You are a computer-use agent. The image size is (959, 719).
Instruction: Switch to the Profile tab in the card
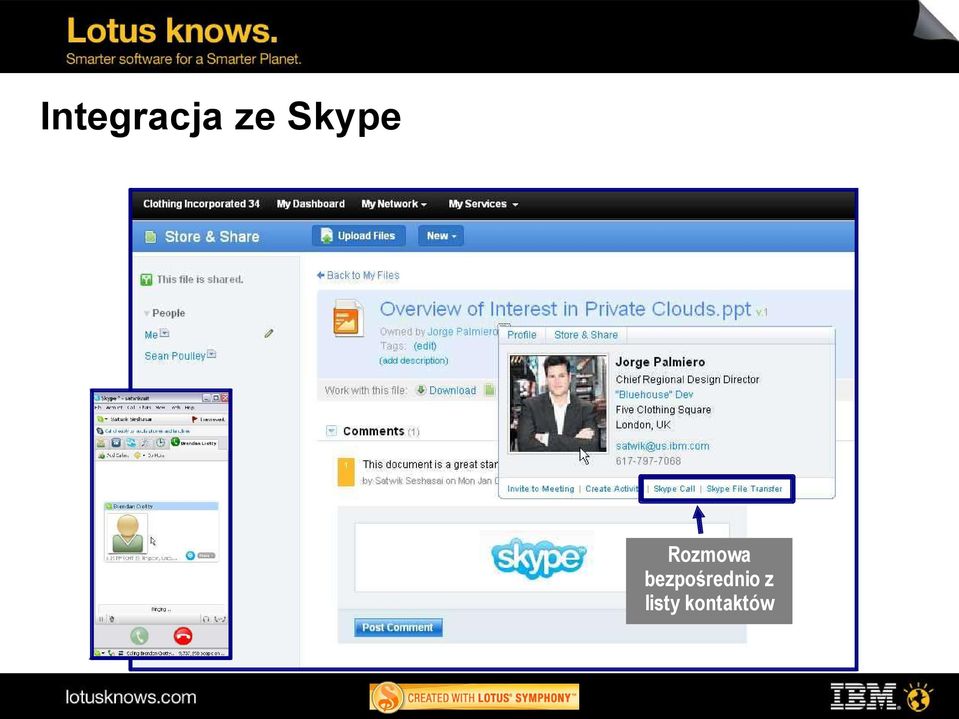pyautogui.click(x=522, y=335)
